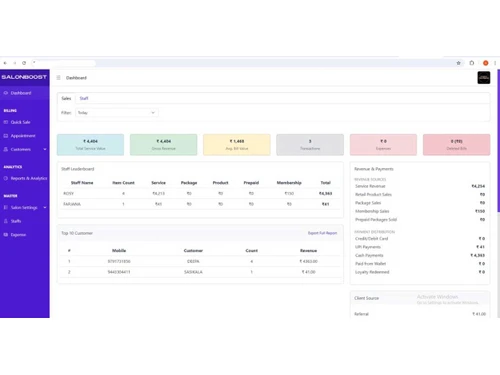The height and width of the screenshot is (375, 500).
Task: Click the Customers person icon in the sidebar
Action: click(6, 149)
